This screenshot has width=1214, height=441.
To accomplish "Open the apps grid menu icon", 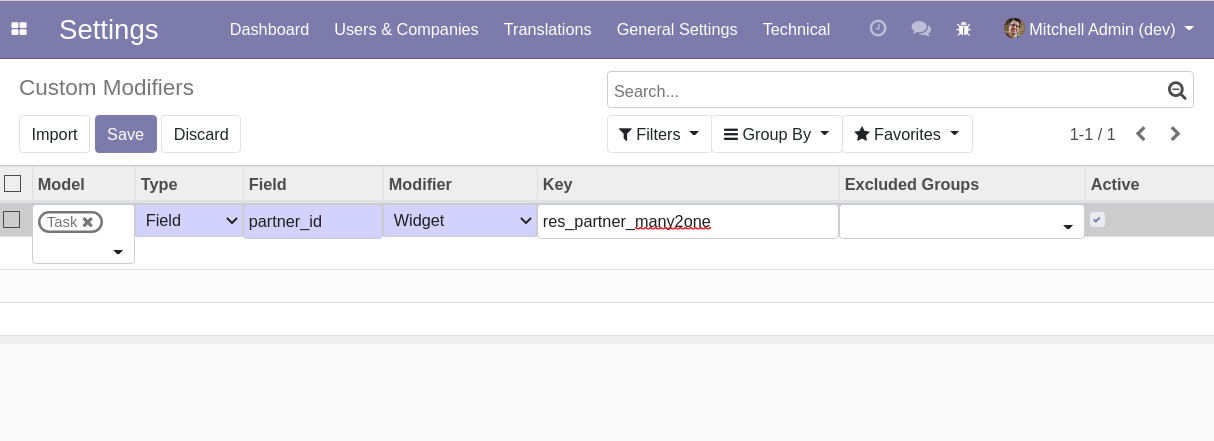I will click(19, 29).
